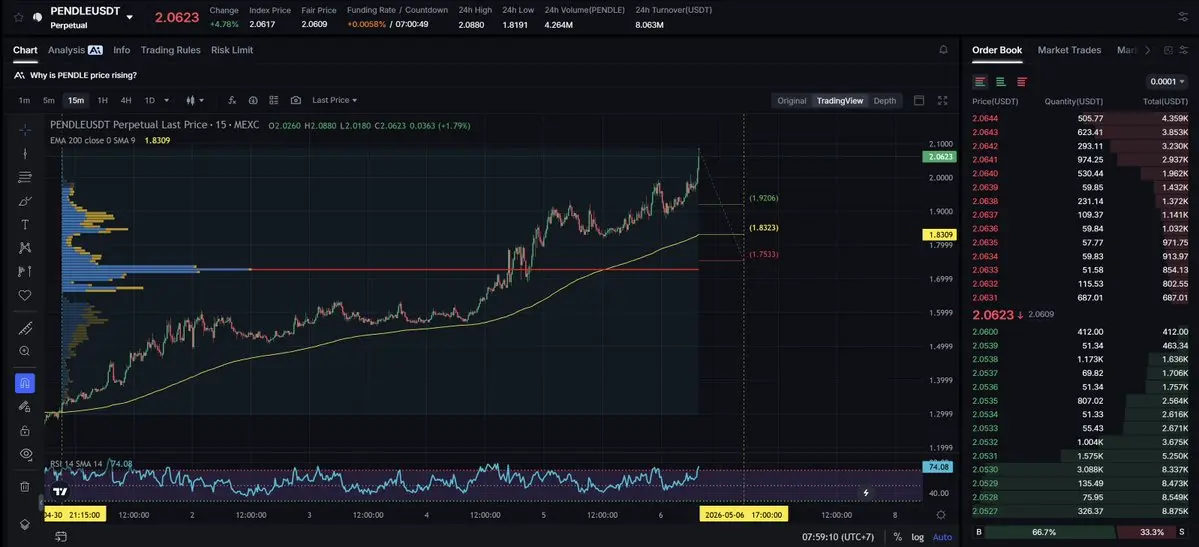This screenshot has height=547, width=1199.
Task: Open the Trading Rules tab
Action: point(171,50)
